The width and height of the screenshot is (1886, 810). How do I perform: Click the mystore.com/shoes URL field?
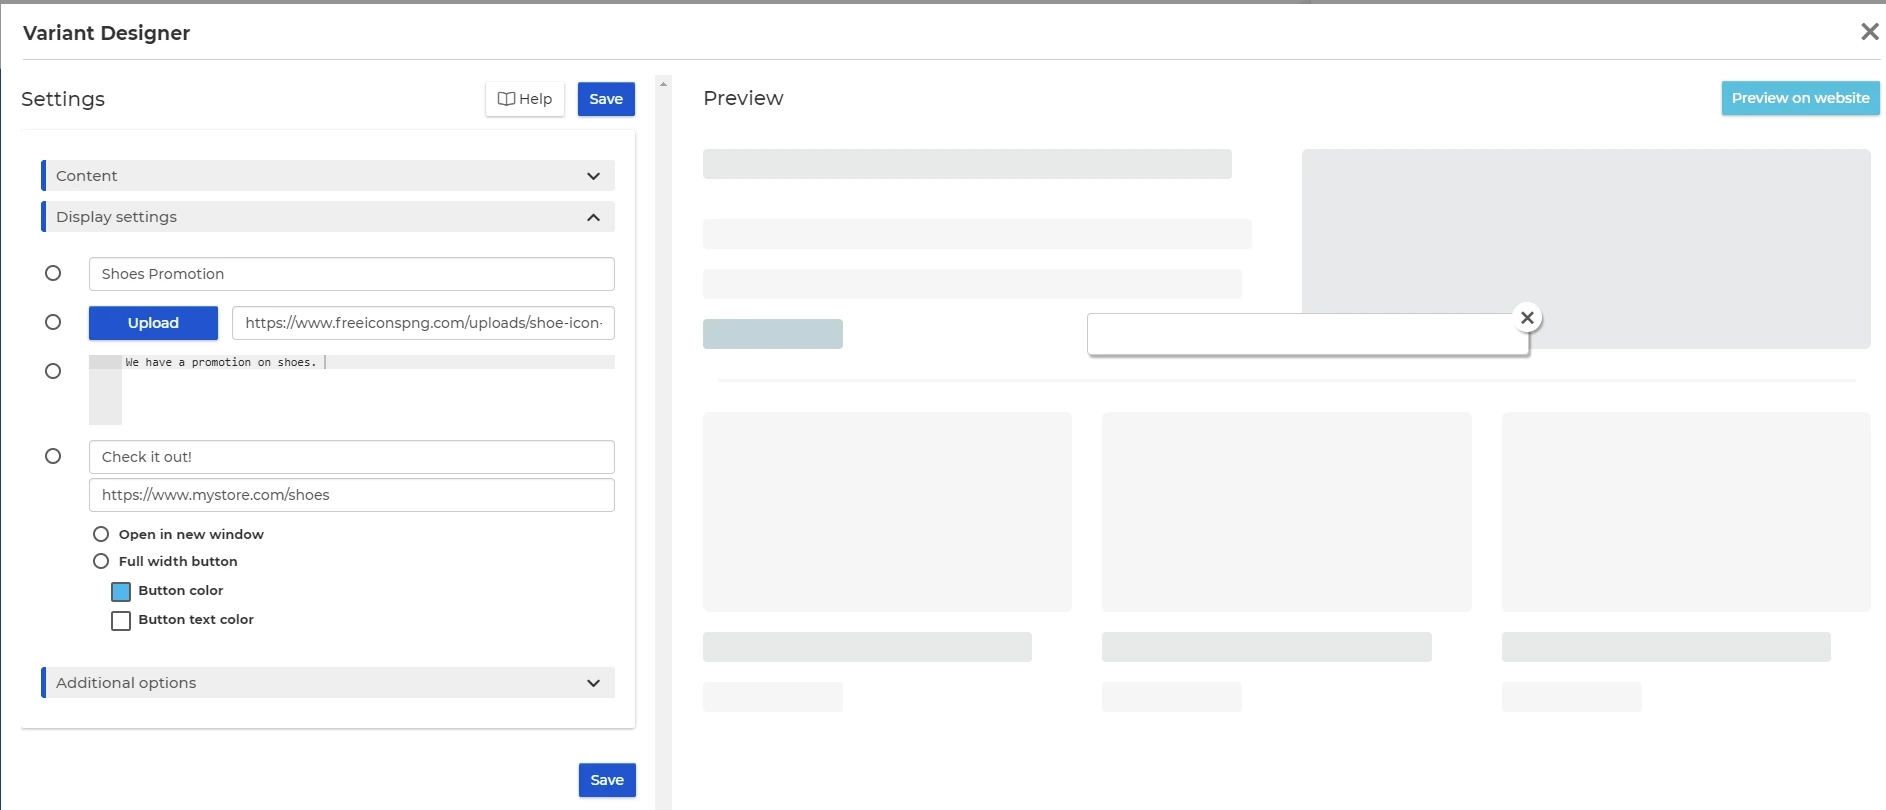352,495
